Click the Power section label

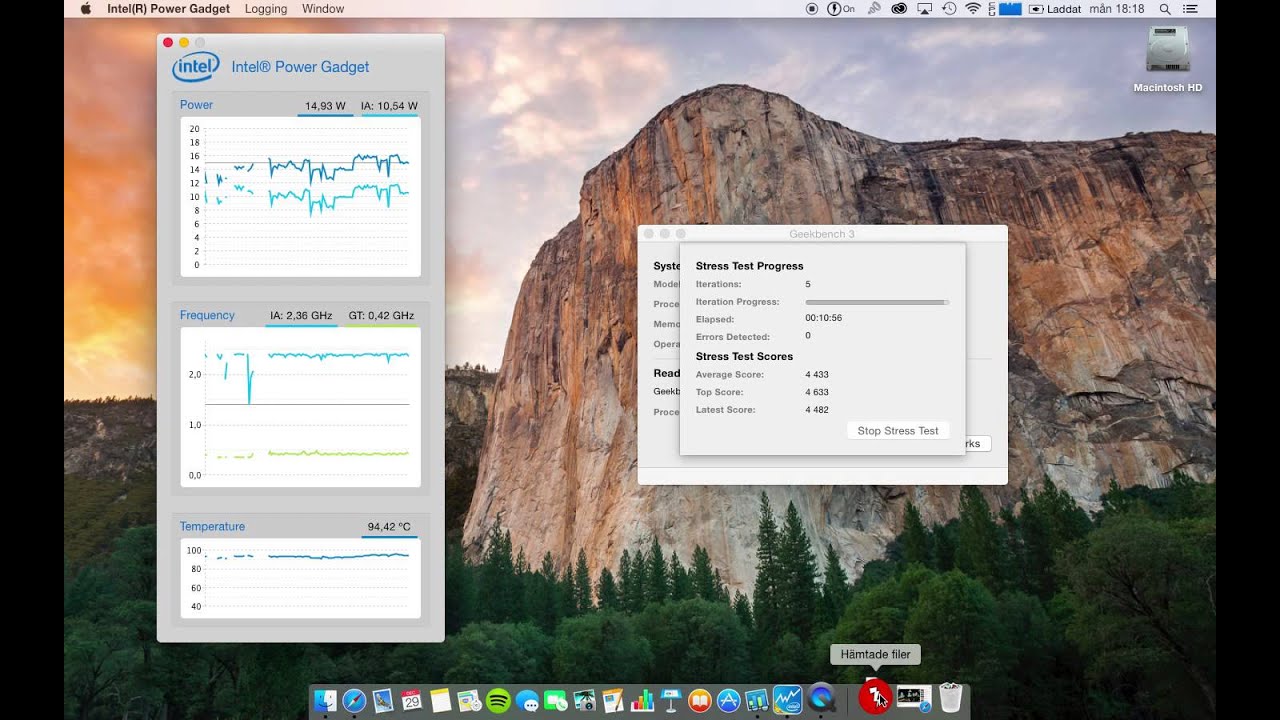click(196, 105)
